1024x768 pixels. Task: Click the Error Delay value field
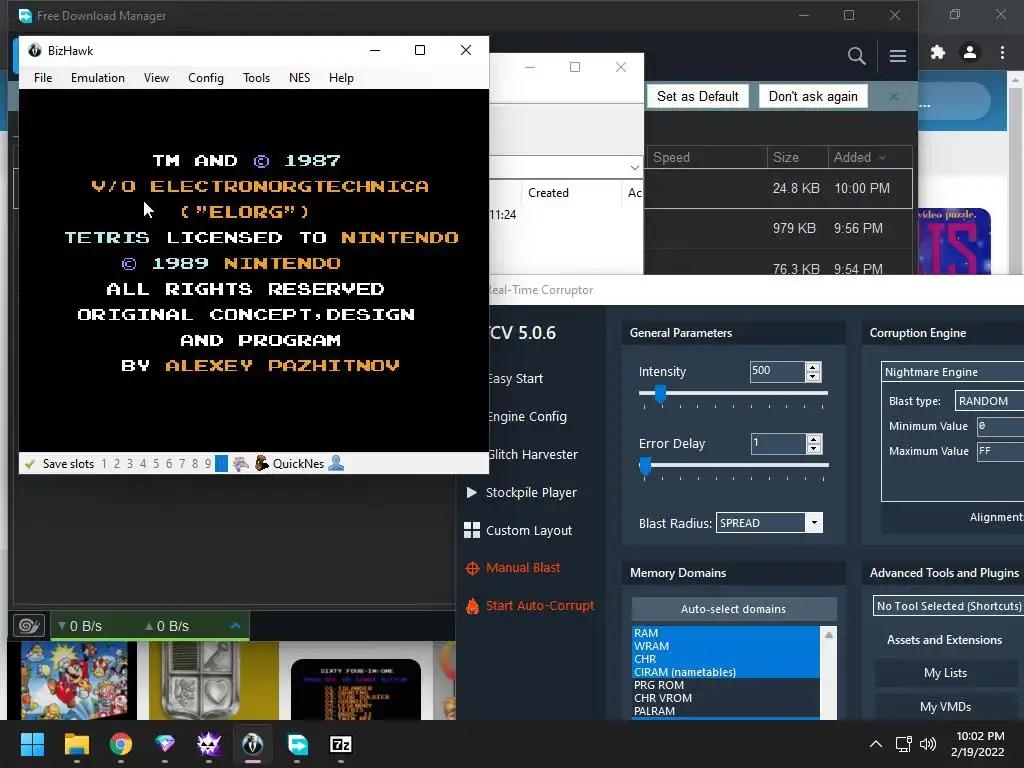[778, 444]
